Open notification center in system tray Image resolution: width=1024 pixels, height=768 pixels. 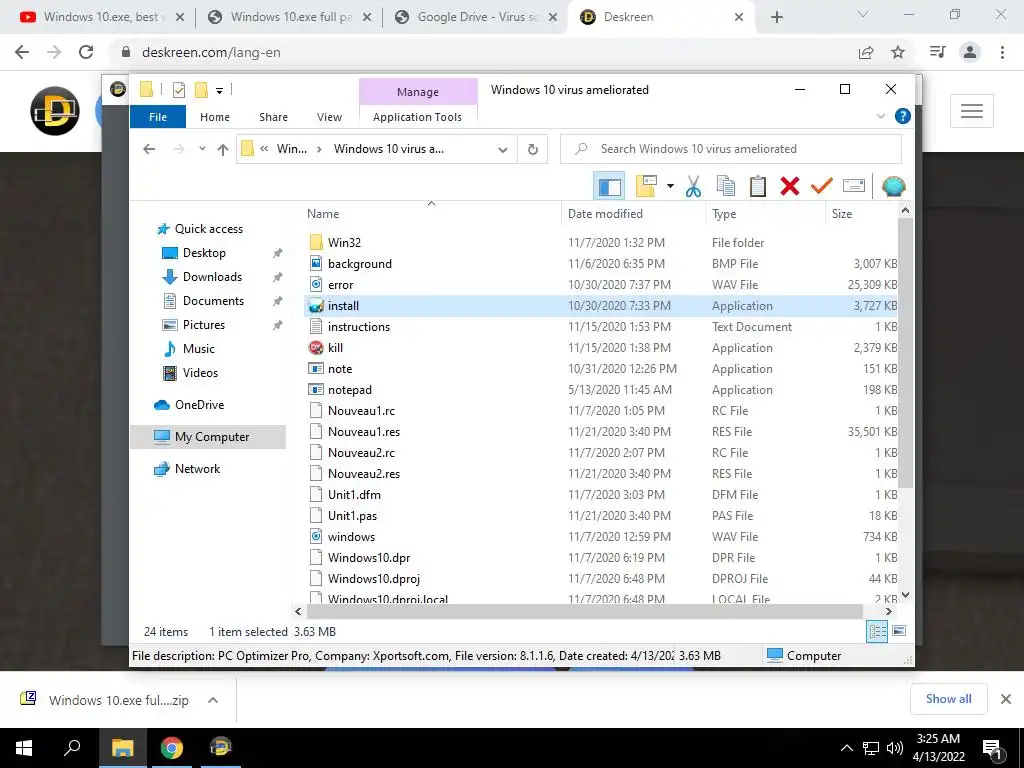coord(993,748)
